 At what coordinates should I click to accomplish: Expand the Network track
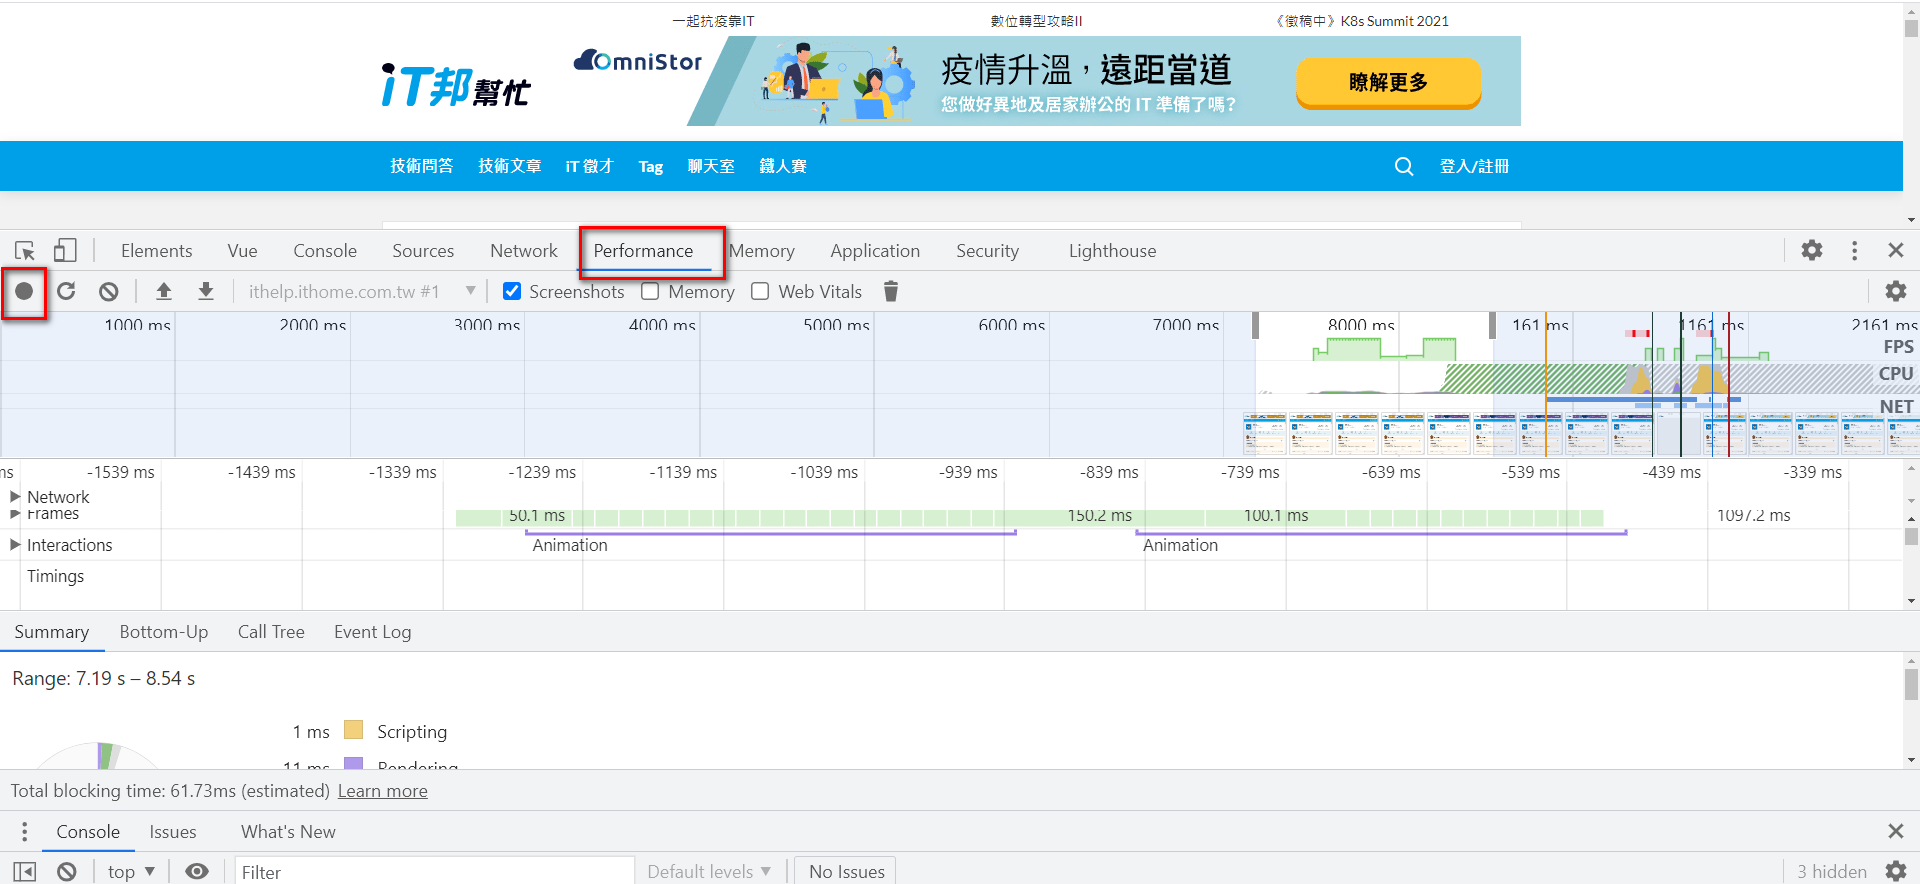tap(15, 496)
